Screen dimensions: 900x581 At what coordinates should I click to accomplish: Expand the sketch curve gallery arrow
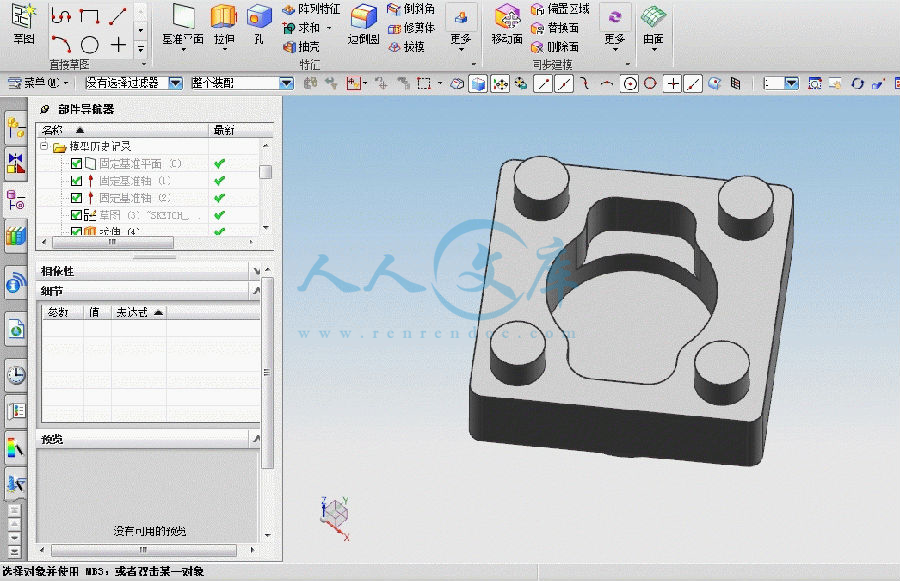click(x=141, y=49)
